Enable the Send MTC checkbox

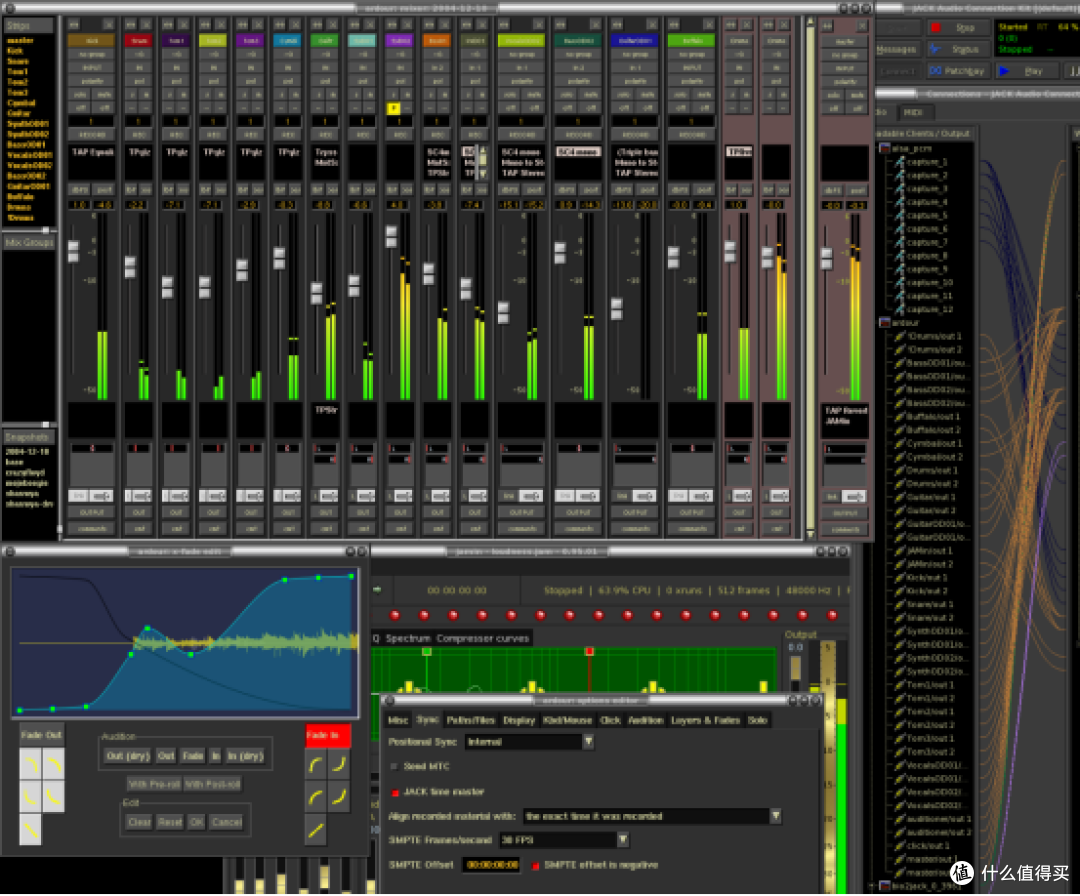395,767
